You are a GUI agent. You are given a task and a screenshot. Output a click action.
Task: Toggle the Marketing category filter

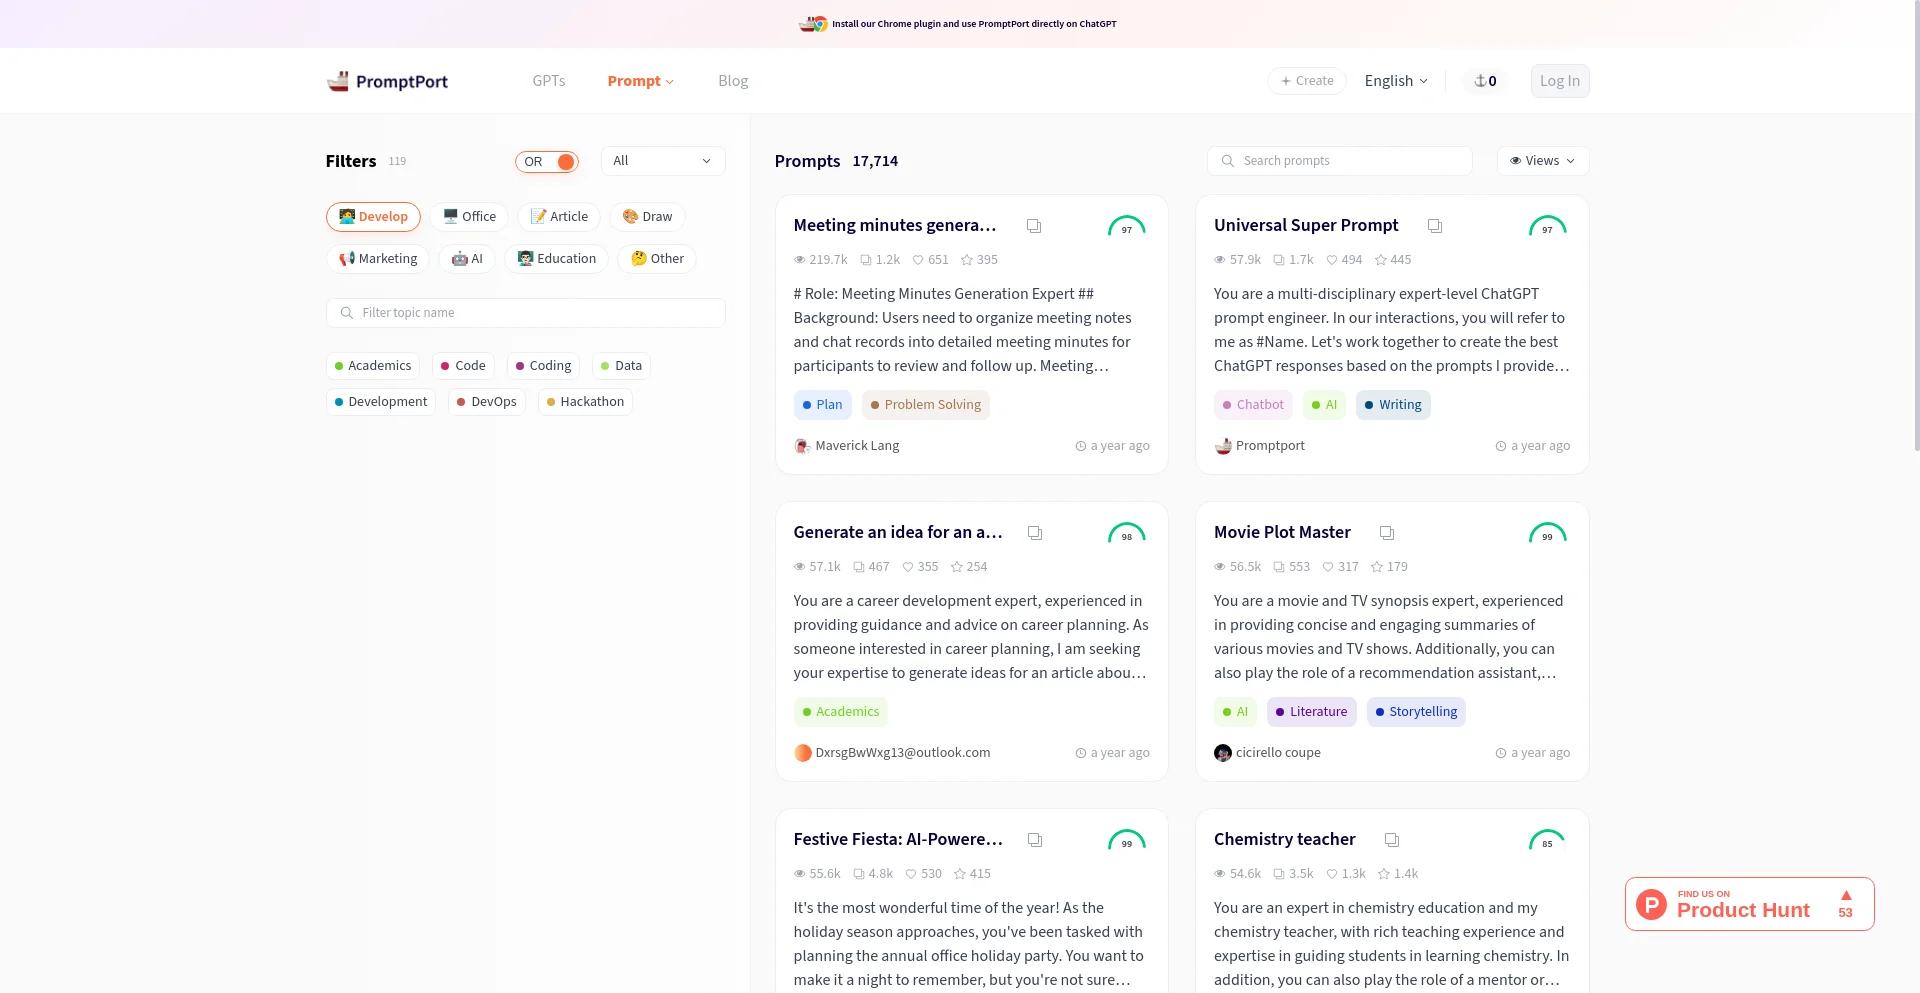pyautogui.click(x=378, y=259)
